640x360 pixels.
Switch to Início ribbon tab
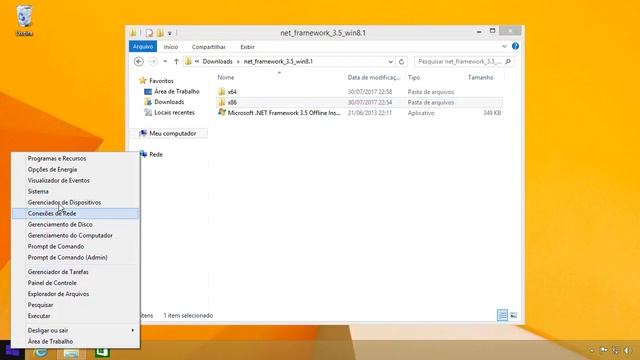[171, 47]
